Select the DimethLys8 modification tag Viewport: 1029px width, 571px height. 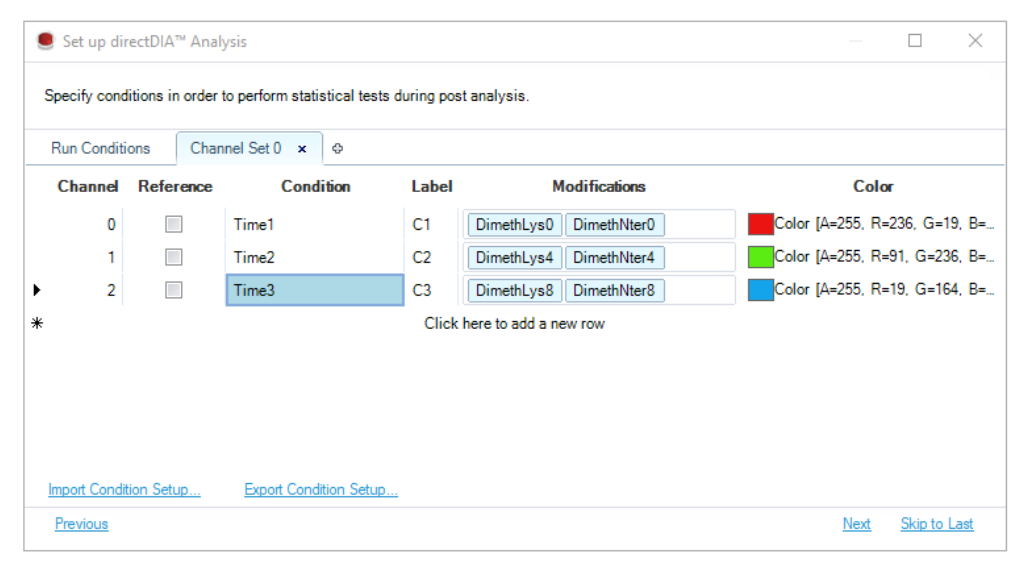tap(514, 290)
